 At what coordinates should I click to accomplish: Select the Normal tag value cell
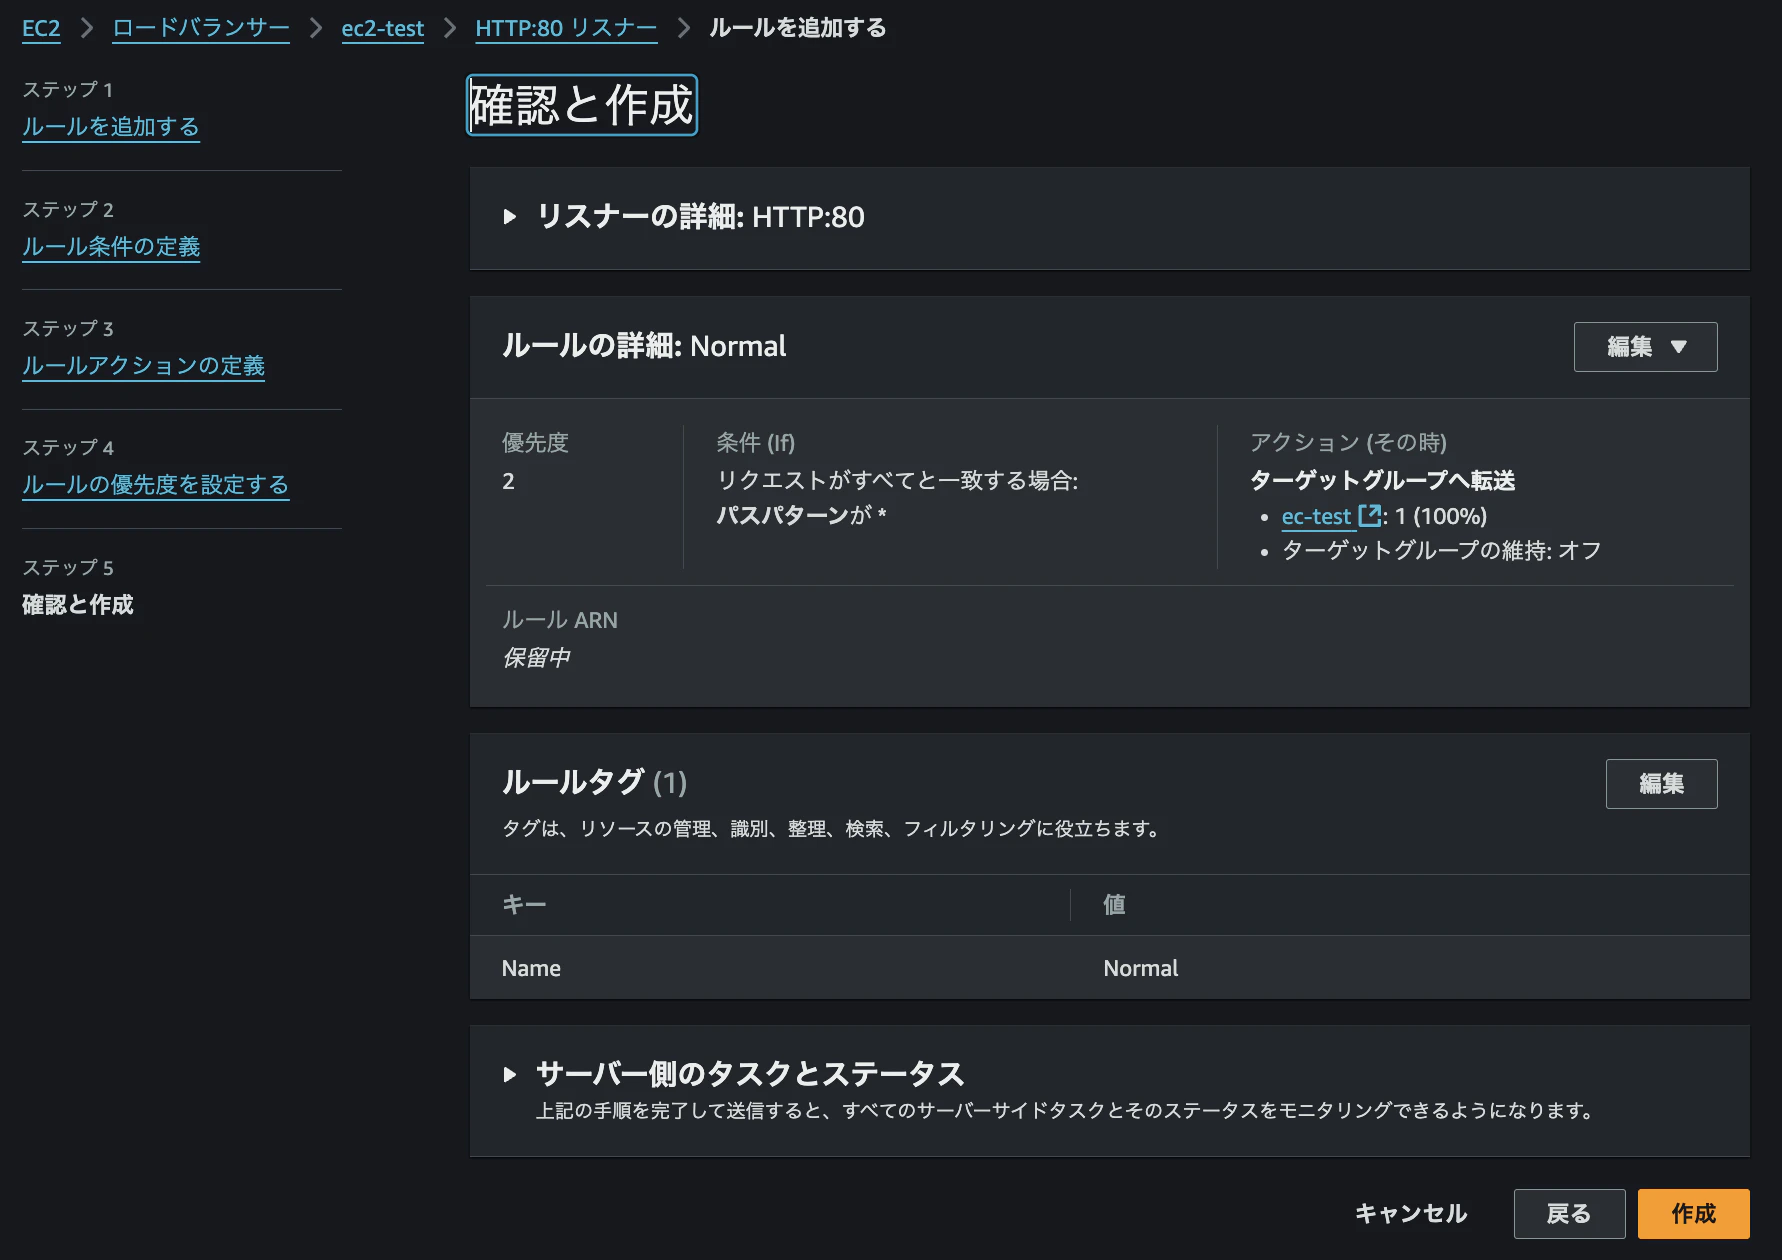click(1141, 968)
